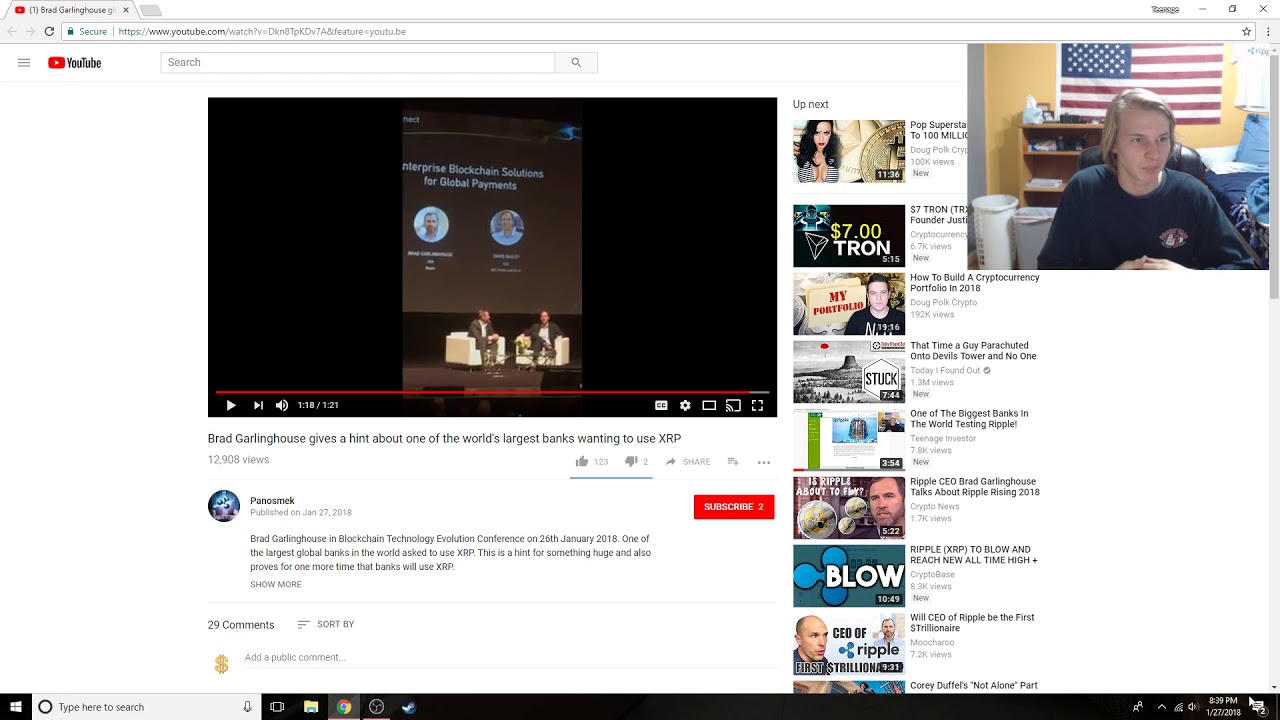Reload the page with the browser refresh button
Viewport: 1280px width, 720px height.
coord(49,31)
